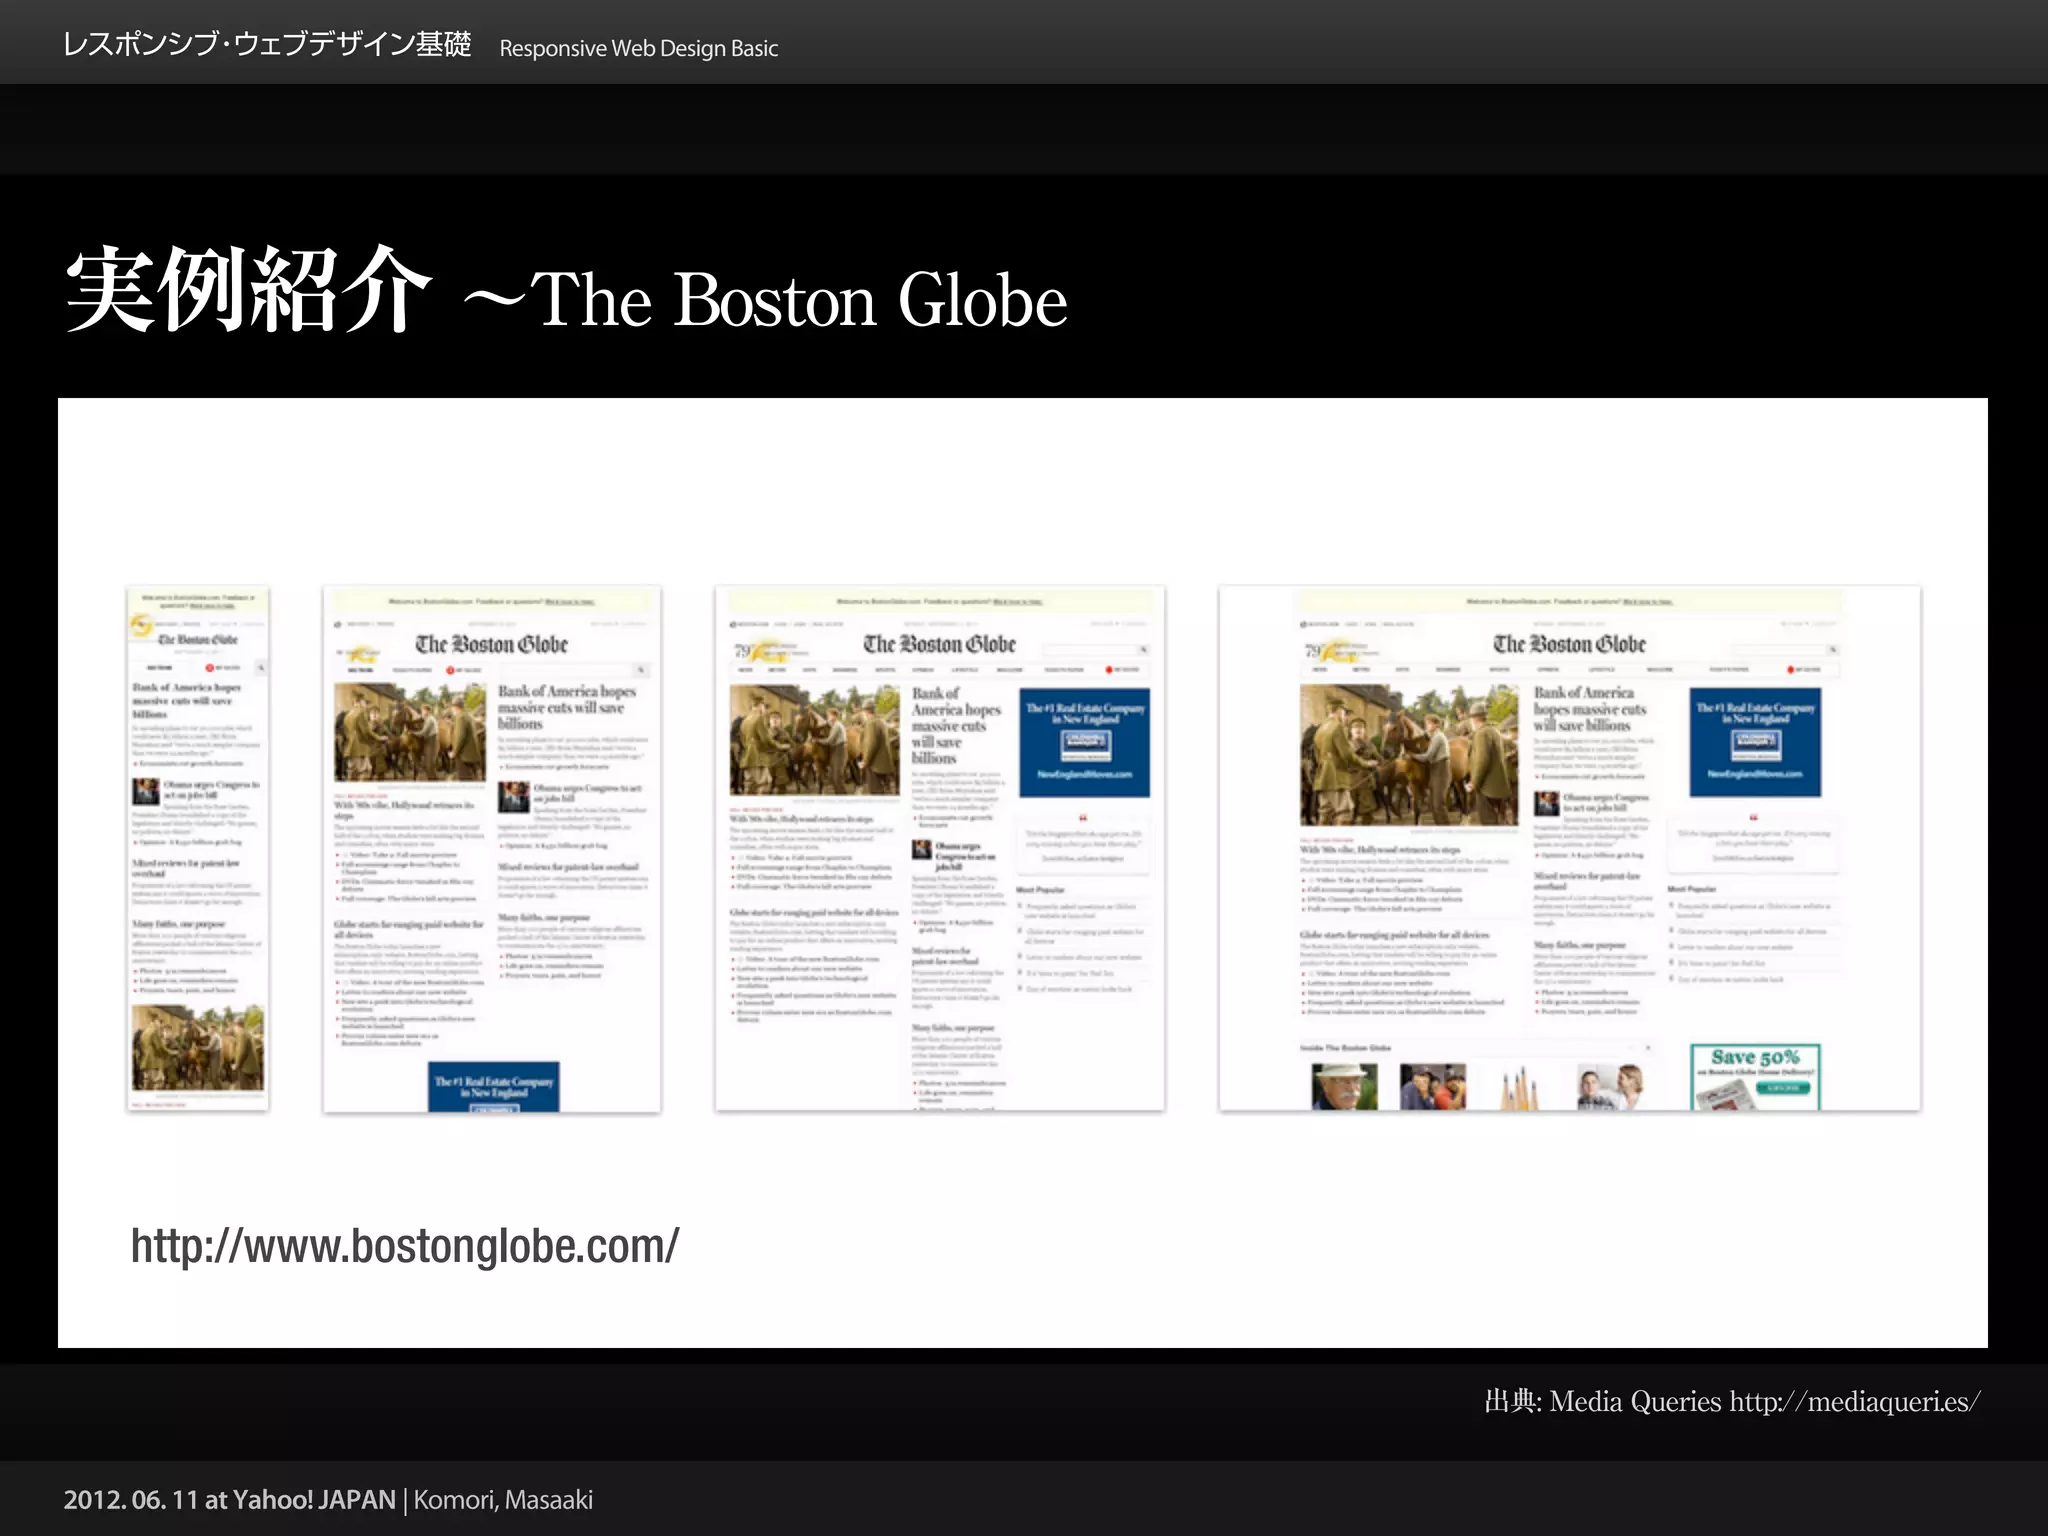Click the horse photo in the widest screenshot
This screenshot has height=1536, width=2048.
1409,755
